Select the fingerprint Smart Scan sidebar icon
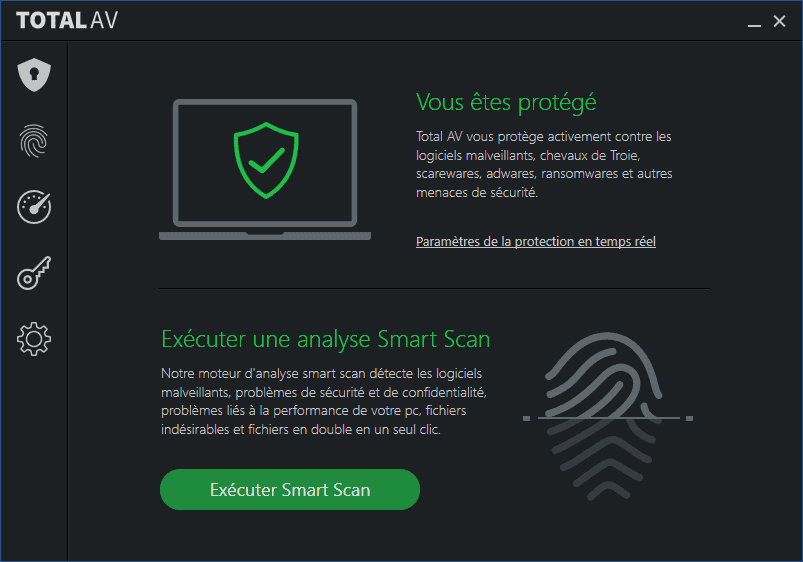Viewport: 803px width, 562px height. (x=34, y=141)
